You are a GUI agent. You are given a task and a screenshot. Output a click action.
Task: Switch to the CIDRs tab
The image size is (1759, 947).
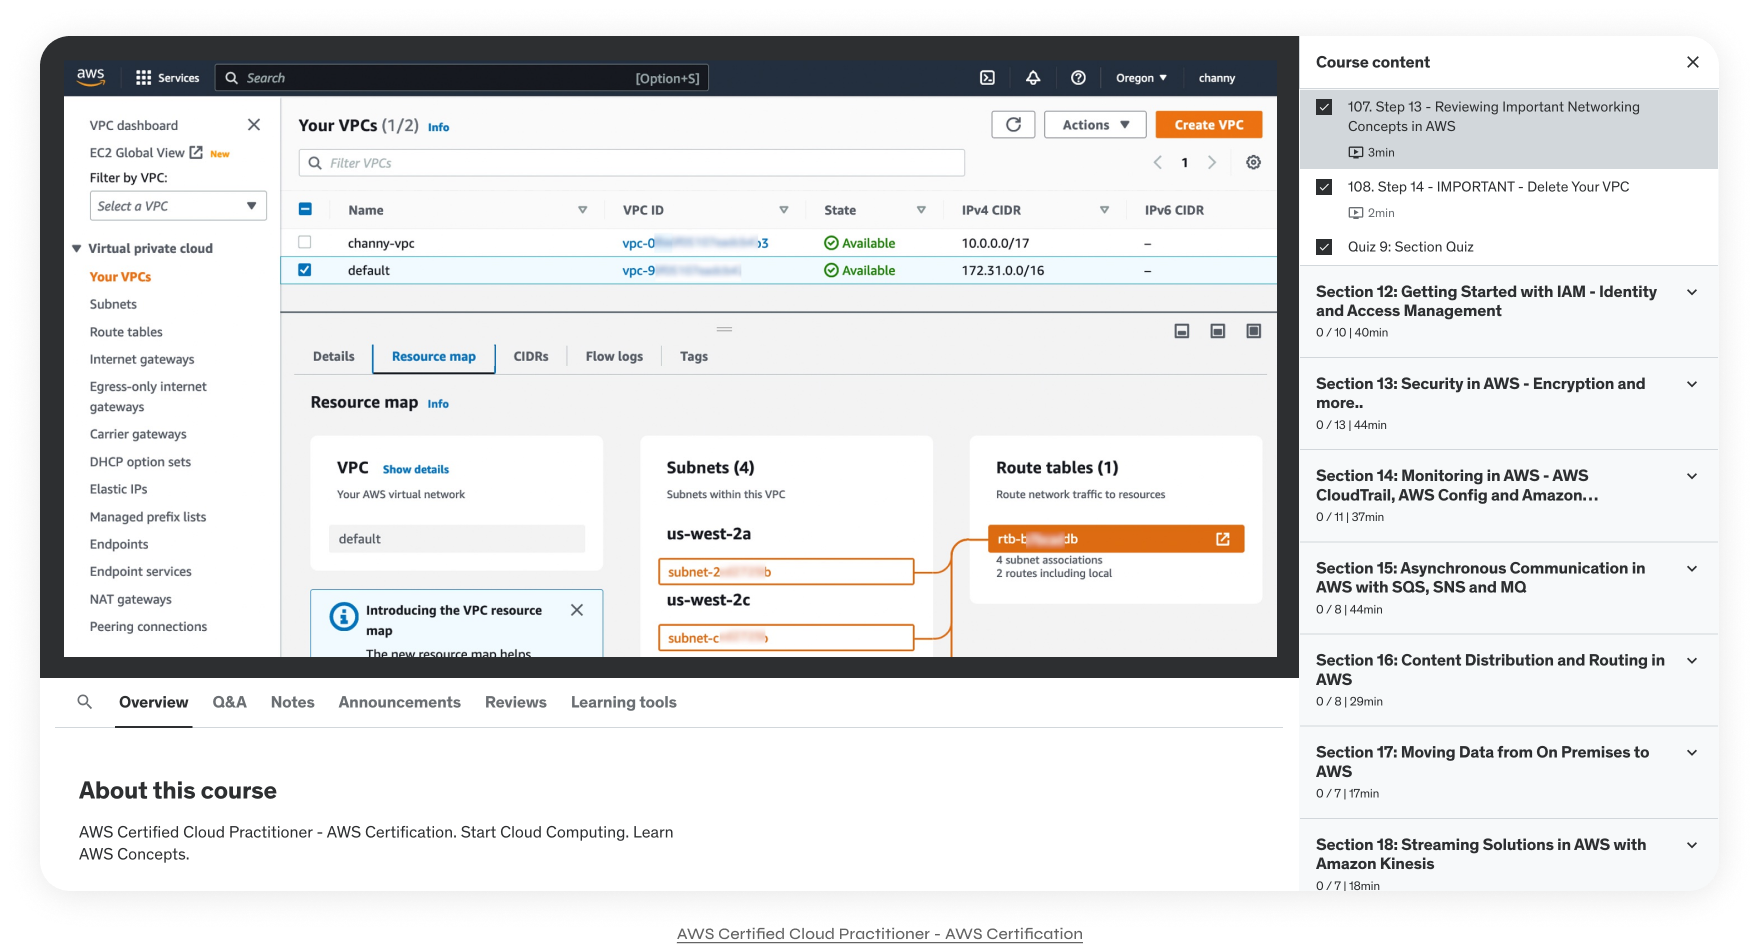tap(531, 356)
